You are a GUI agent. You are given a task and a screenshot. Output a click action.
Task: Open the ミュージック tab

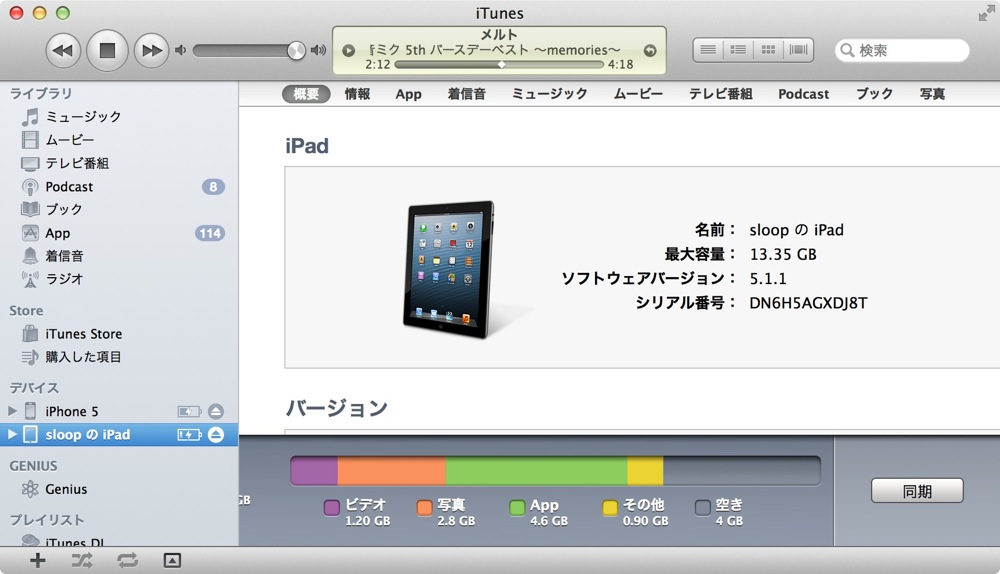549,94
